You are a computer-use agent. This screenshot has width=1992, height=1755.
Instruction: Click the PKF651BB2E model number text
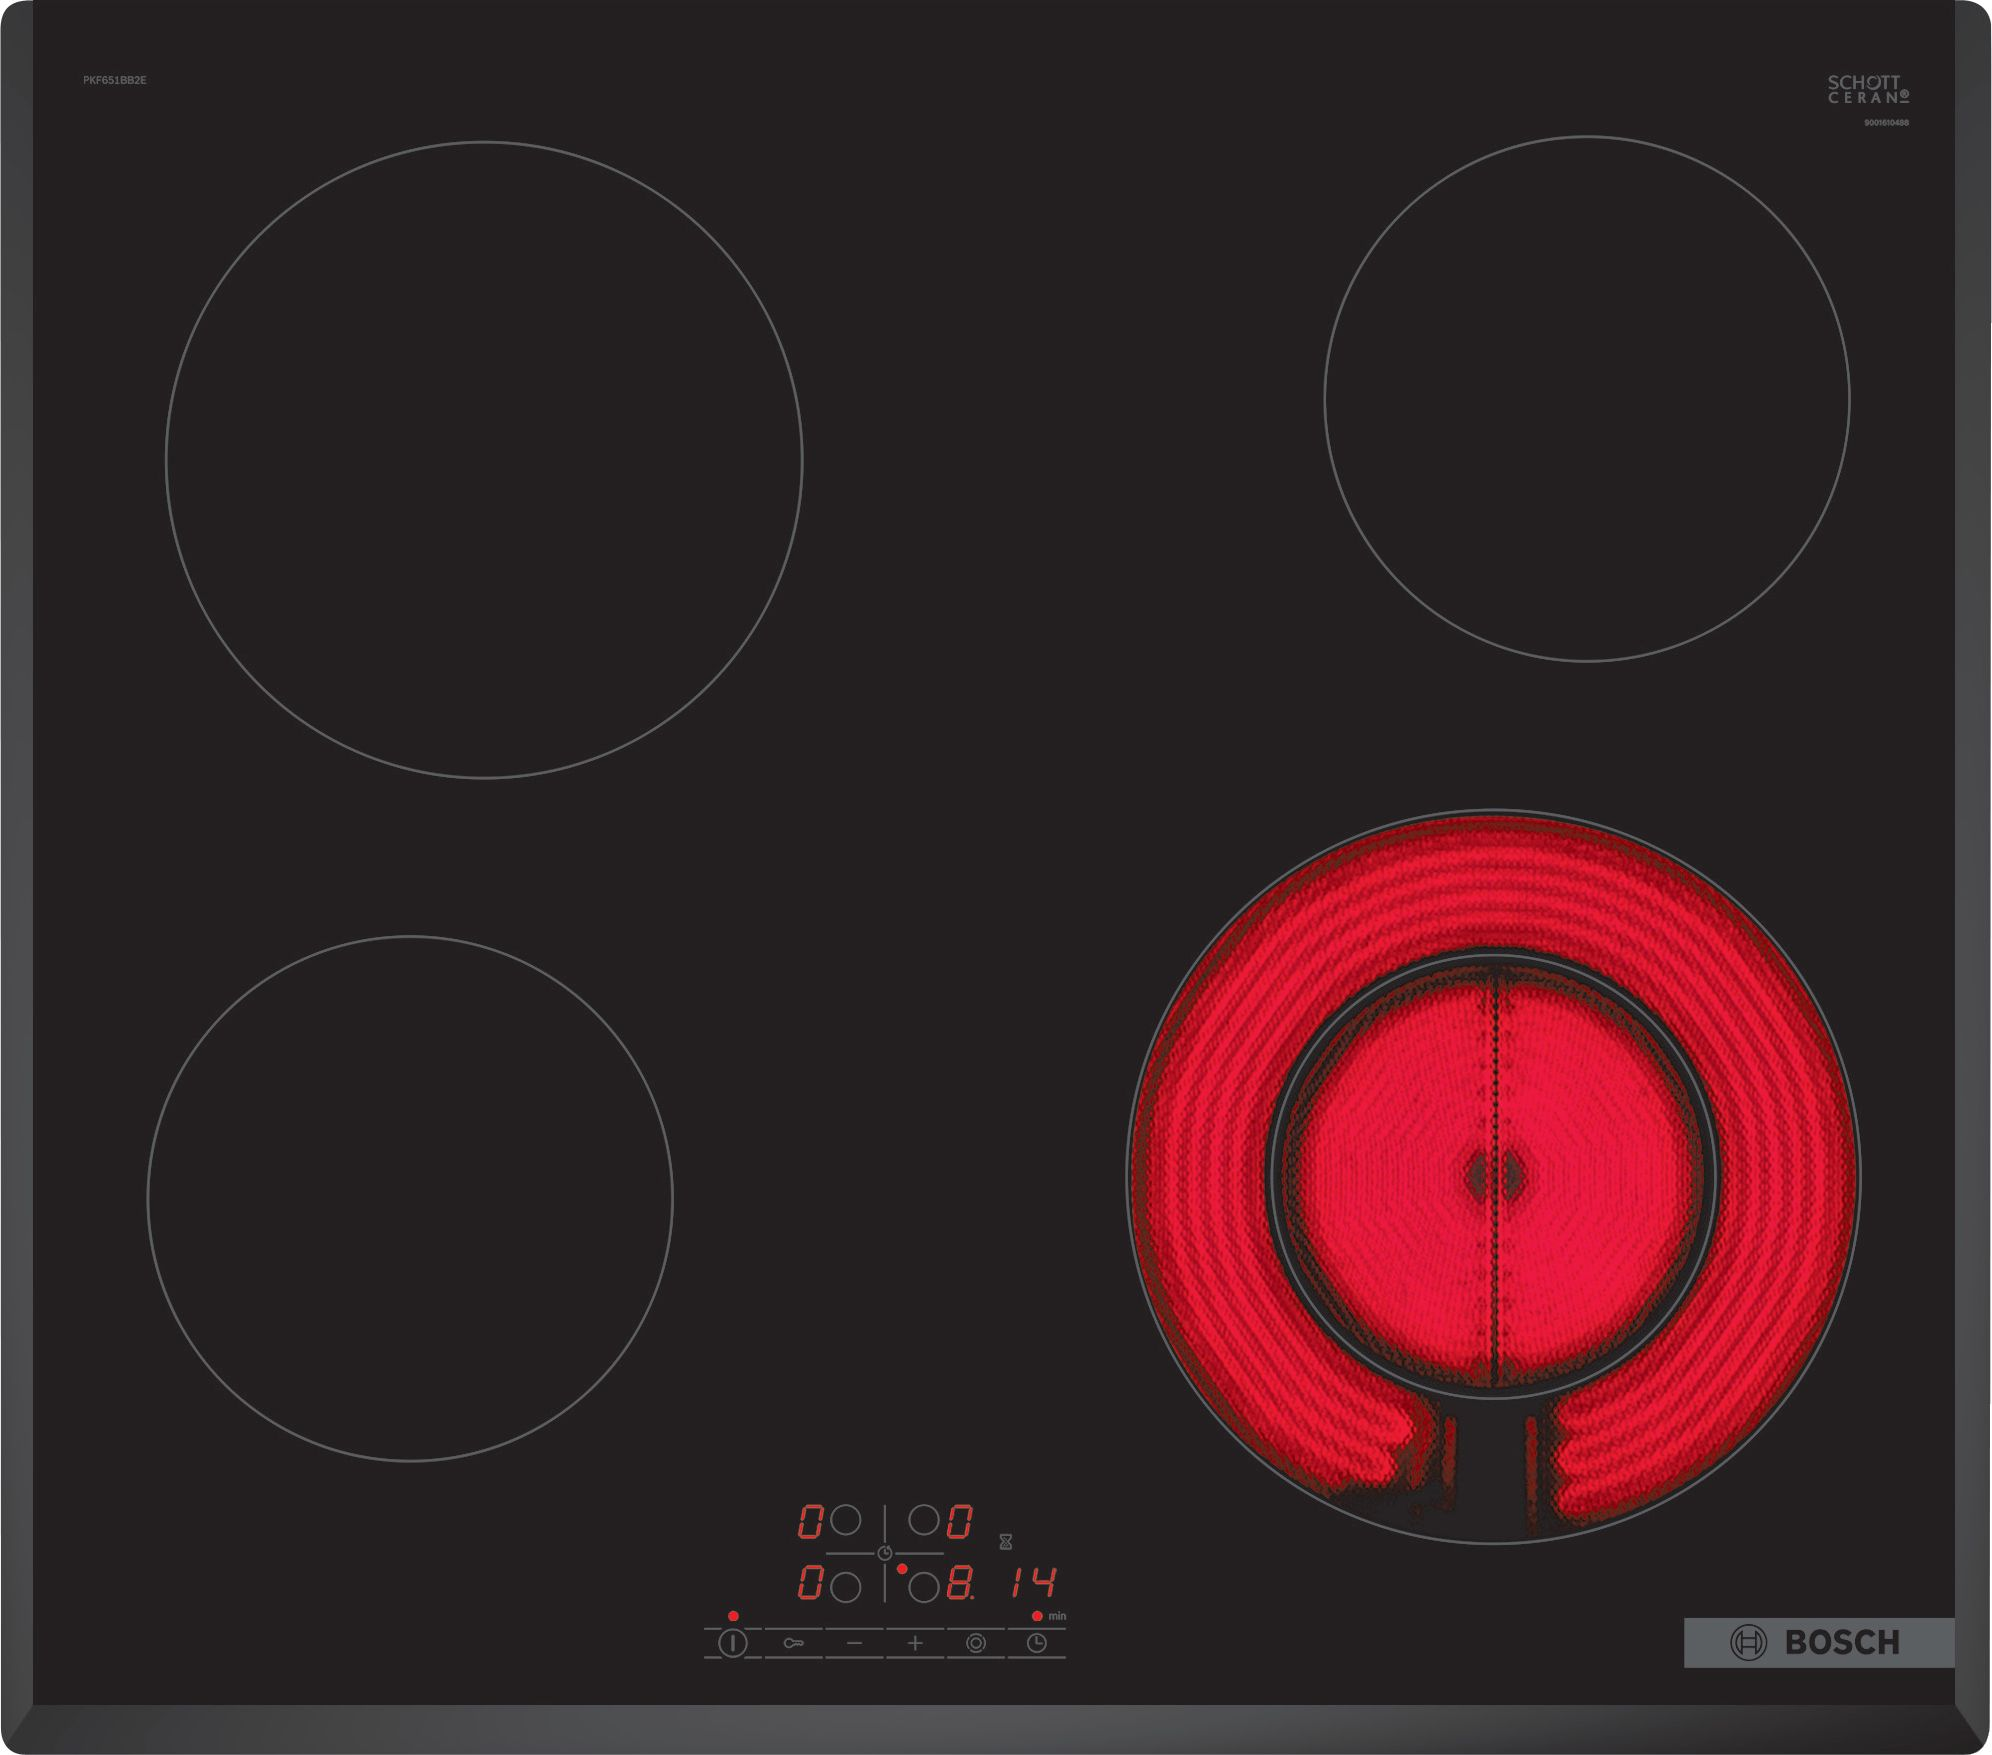115,80
